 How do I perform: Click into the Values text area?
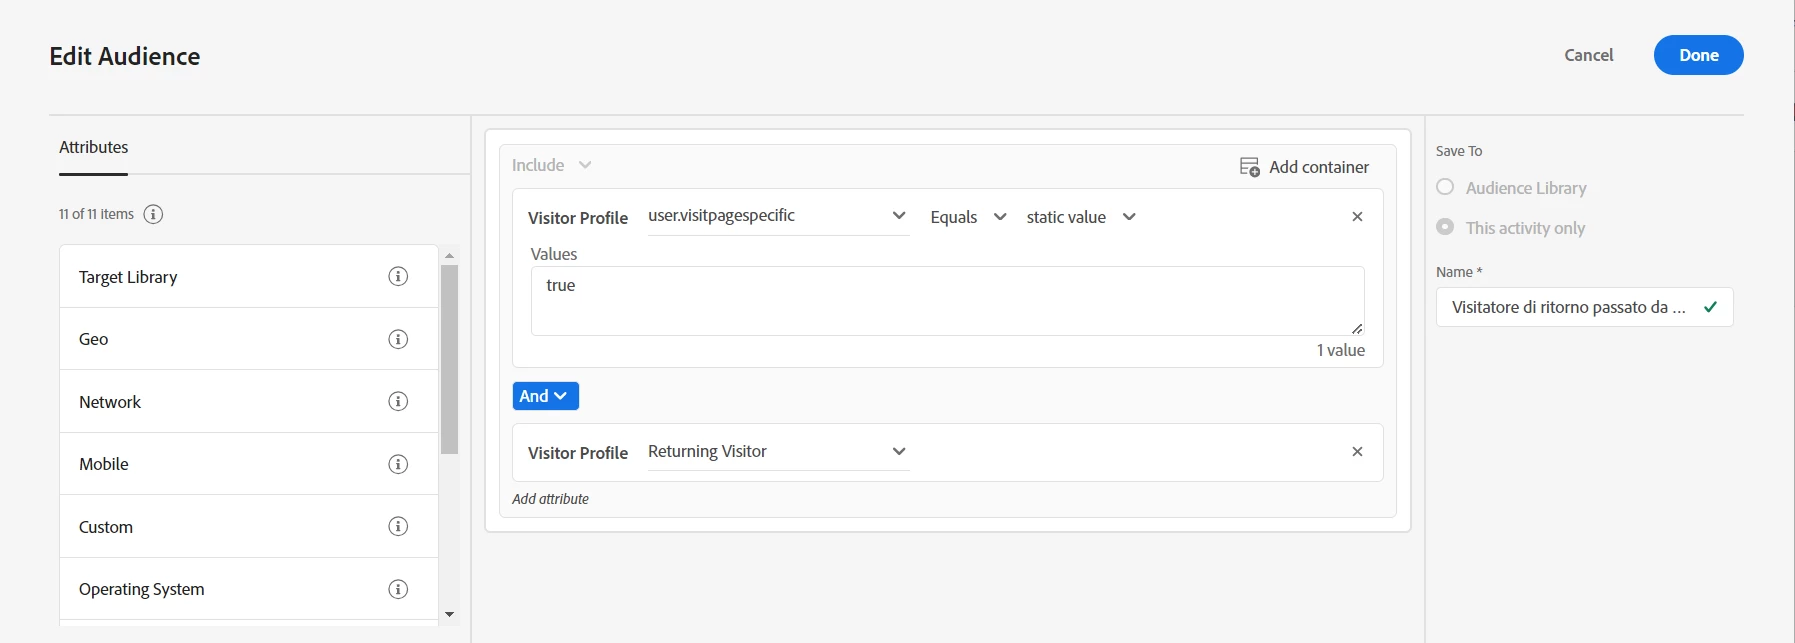(947, 301)
